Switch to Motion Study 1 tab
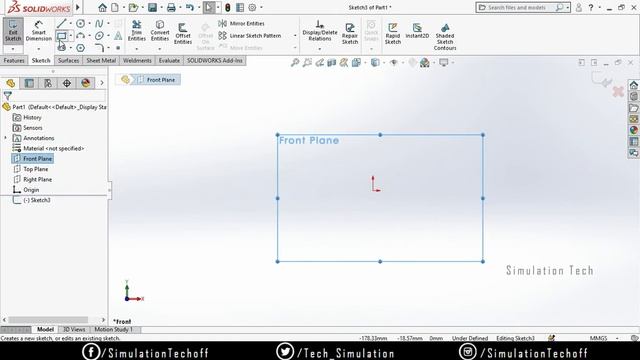640x360 pixels. (113, 329)
